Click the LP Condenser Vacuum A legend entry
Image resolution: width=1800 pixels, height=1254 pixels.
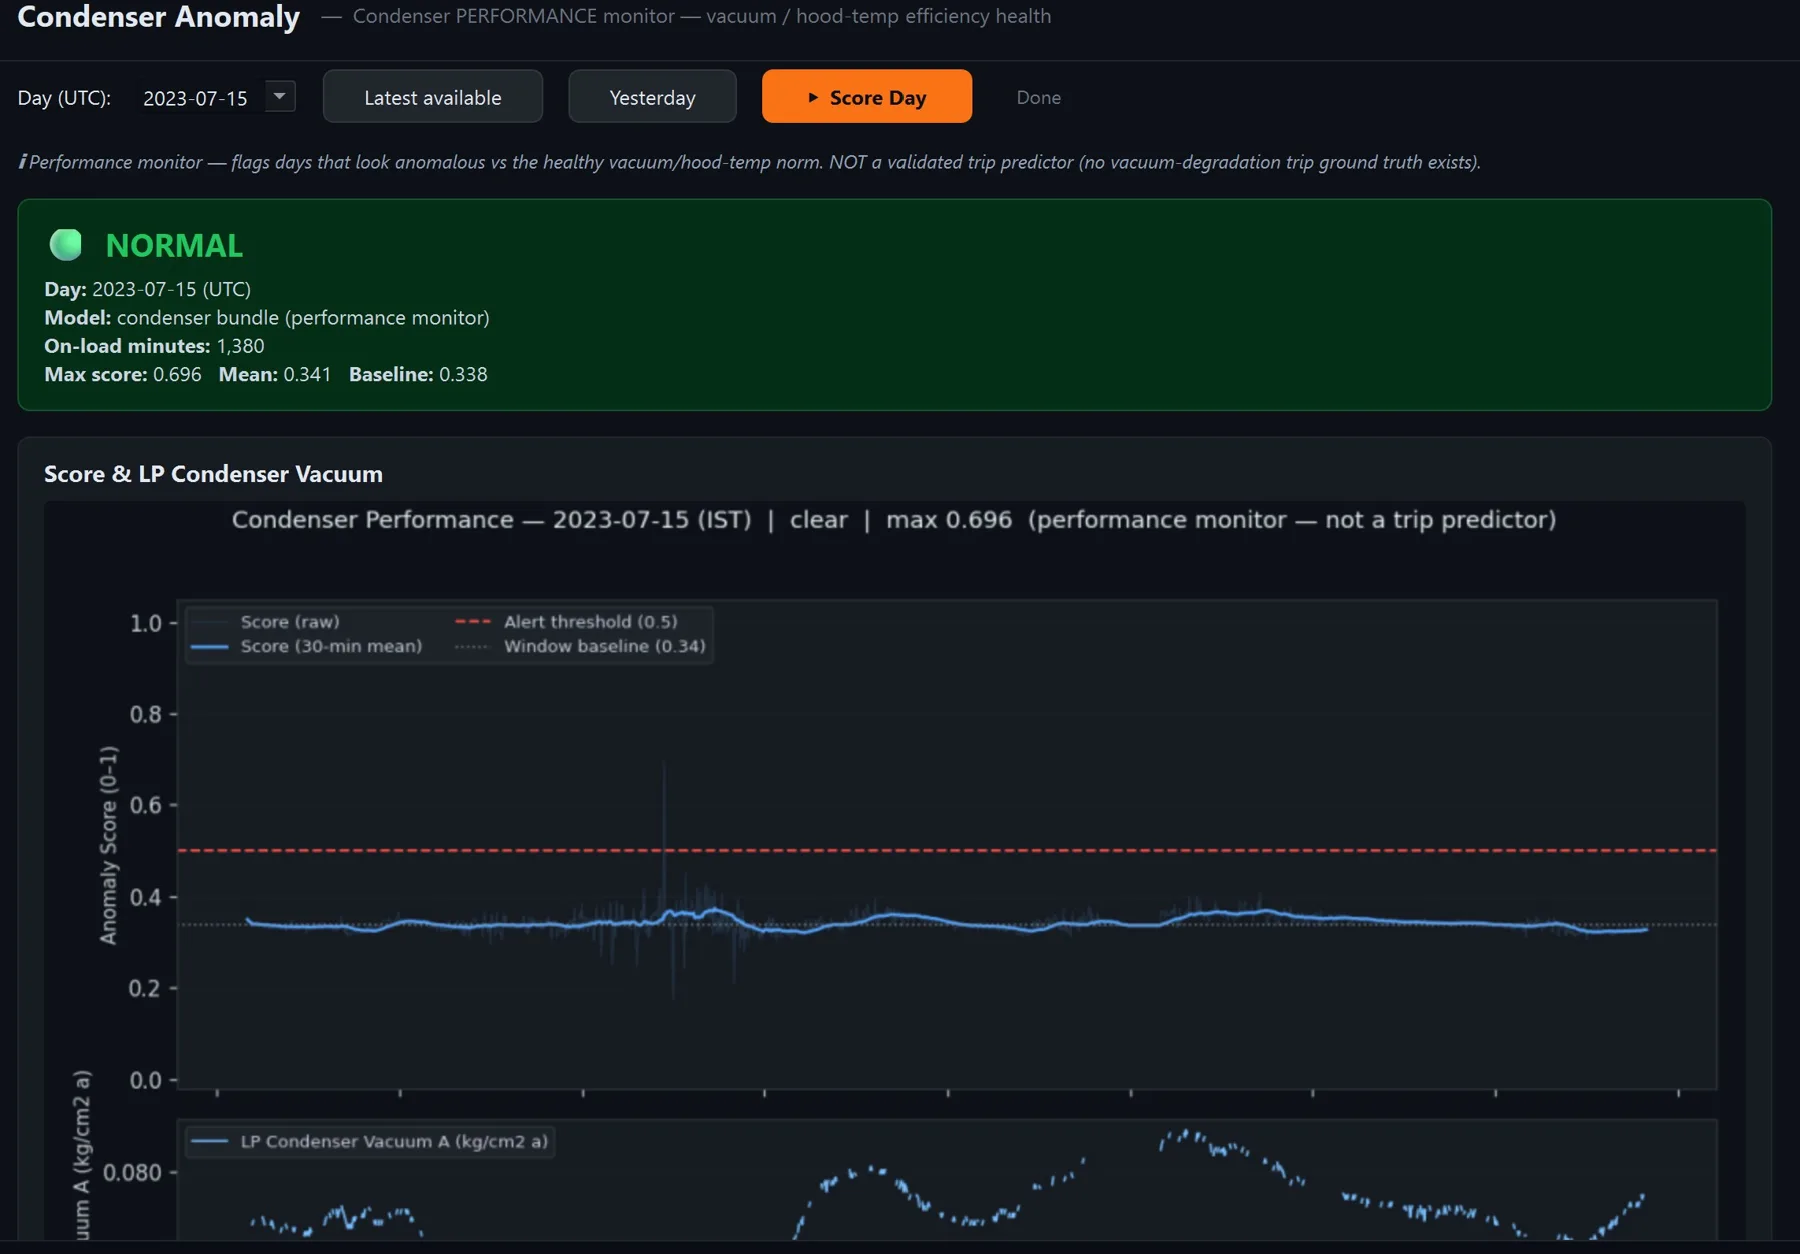pyautogui.click(x=370, y=1141)
